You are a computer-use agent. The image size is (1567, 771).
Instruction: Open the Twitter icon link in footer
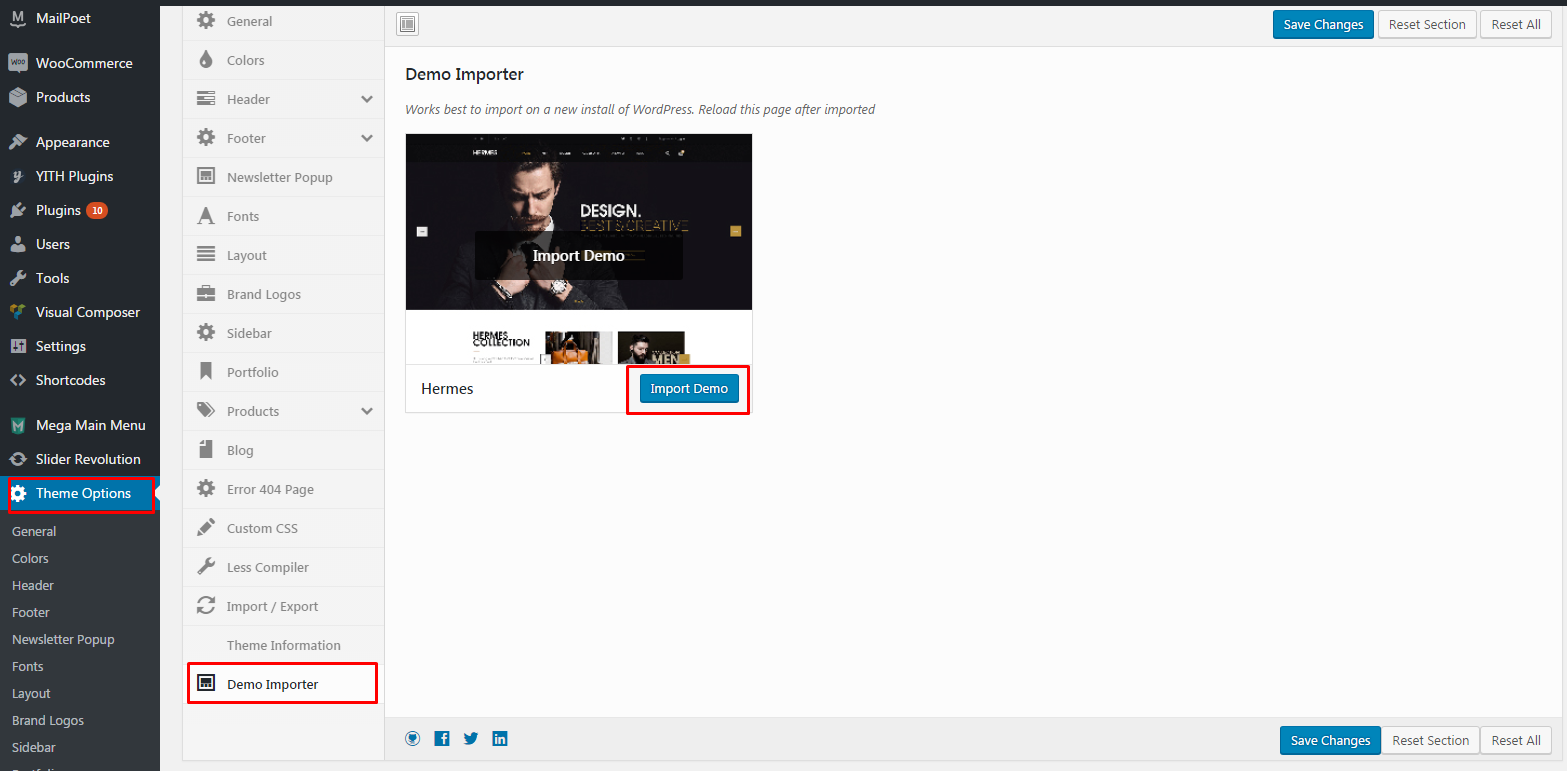(x=471, y=739)
